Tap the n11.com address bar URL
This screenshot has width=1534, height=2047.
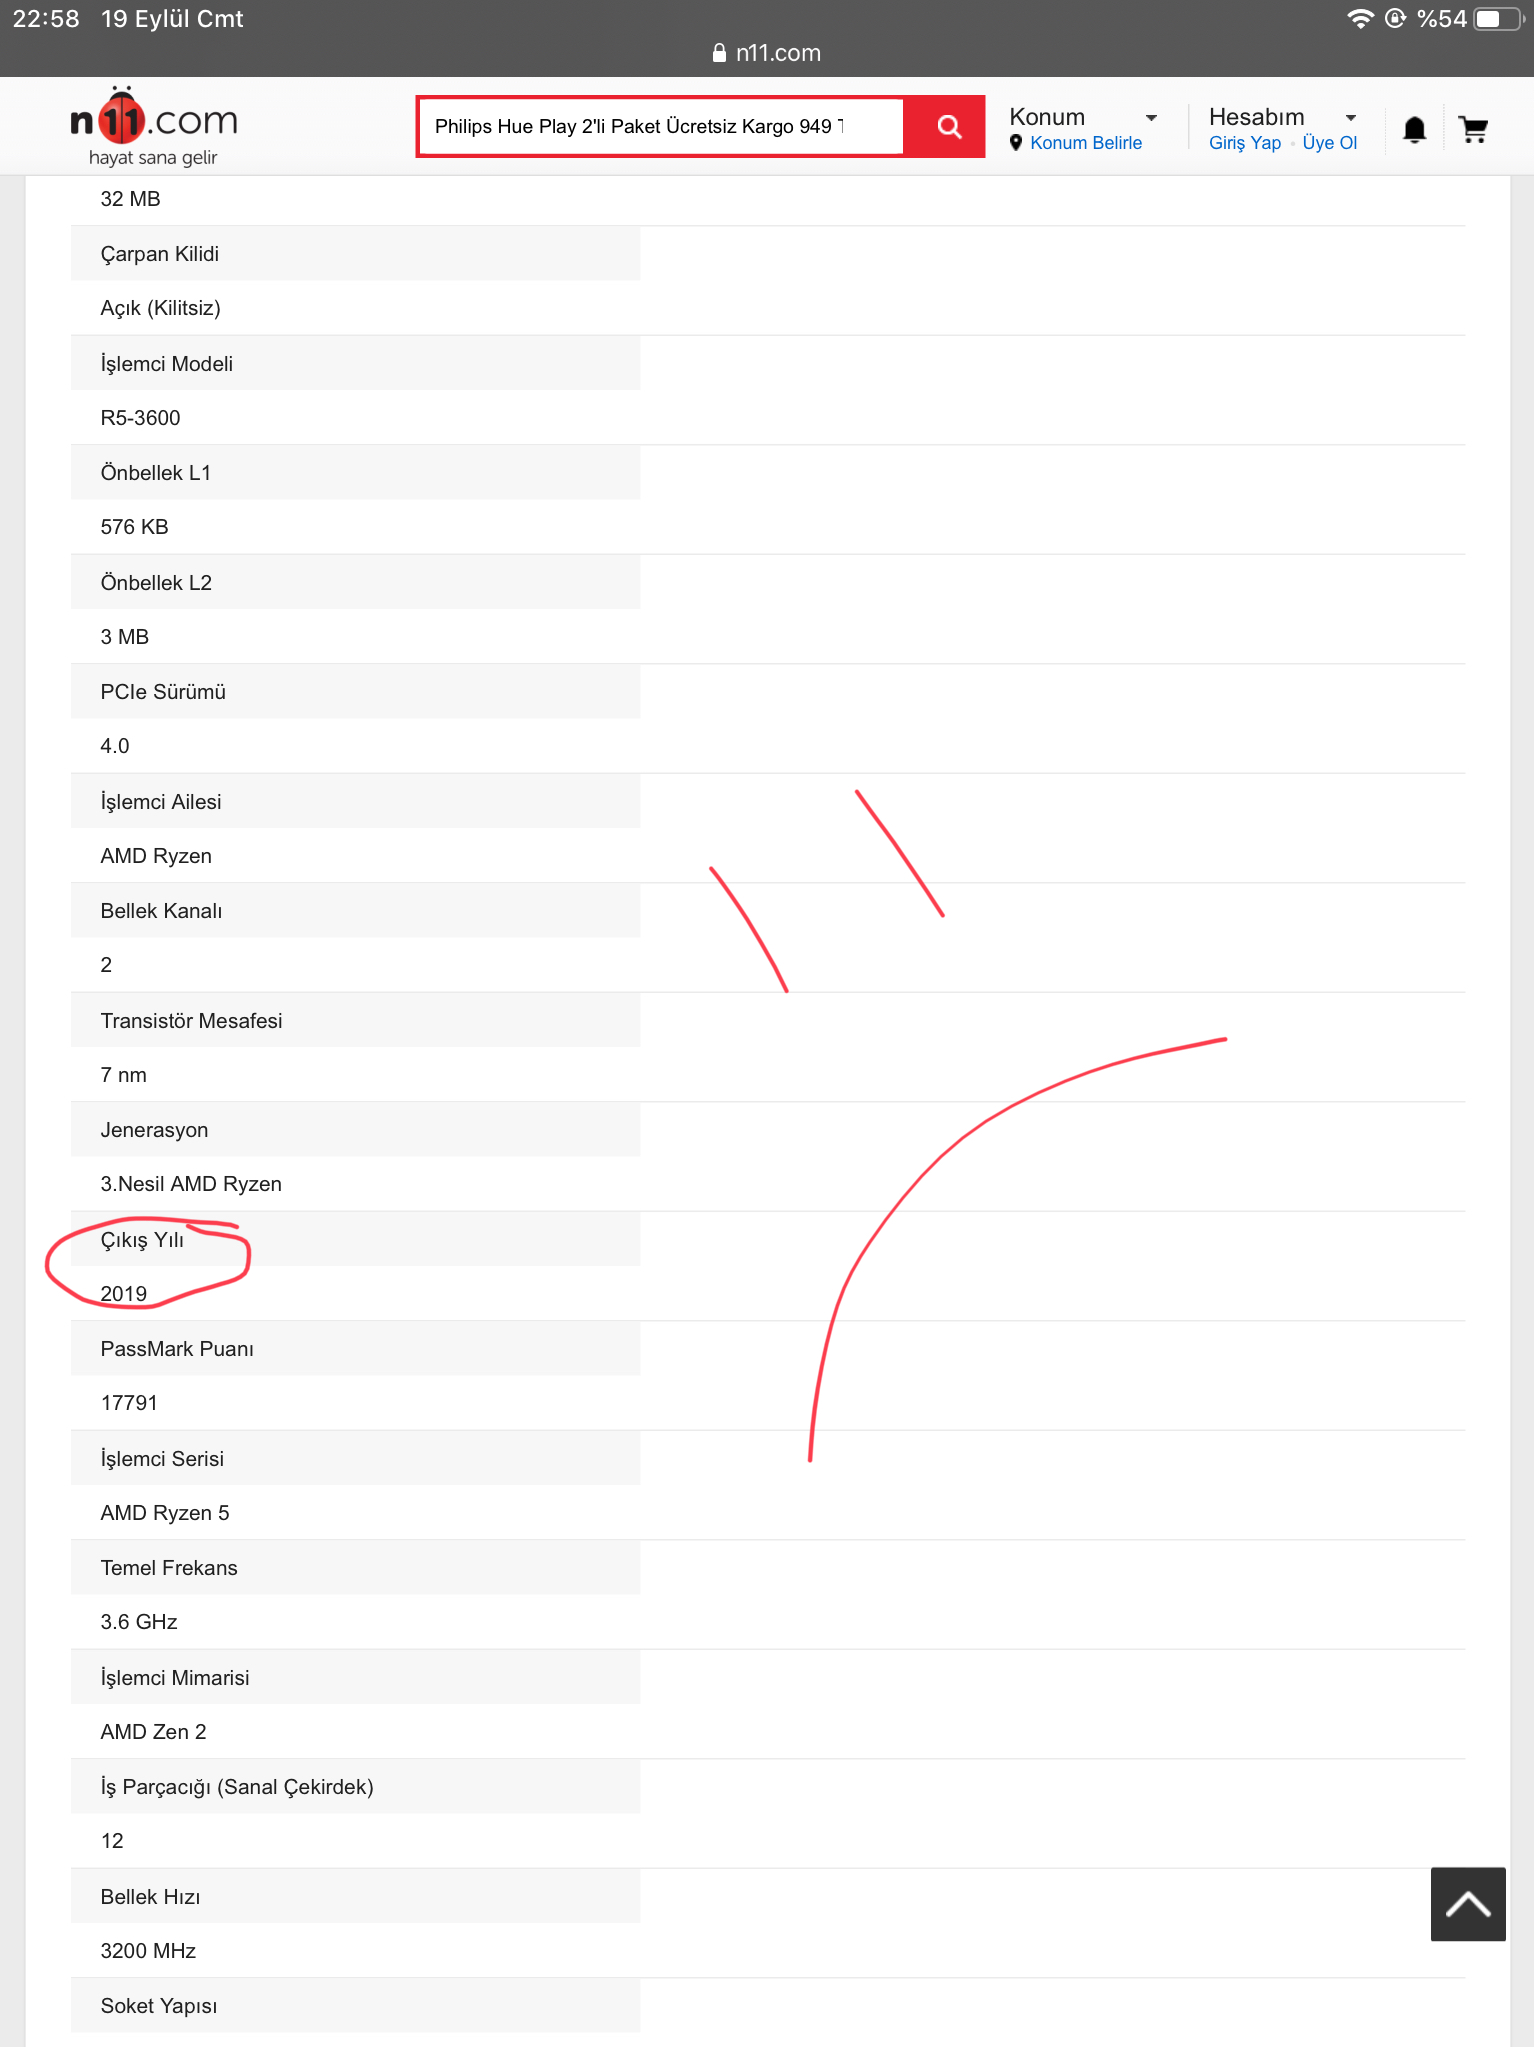point(777,53)
